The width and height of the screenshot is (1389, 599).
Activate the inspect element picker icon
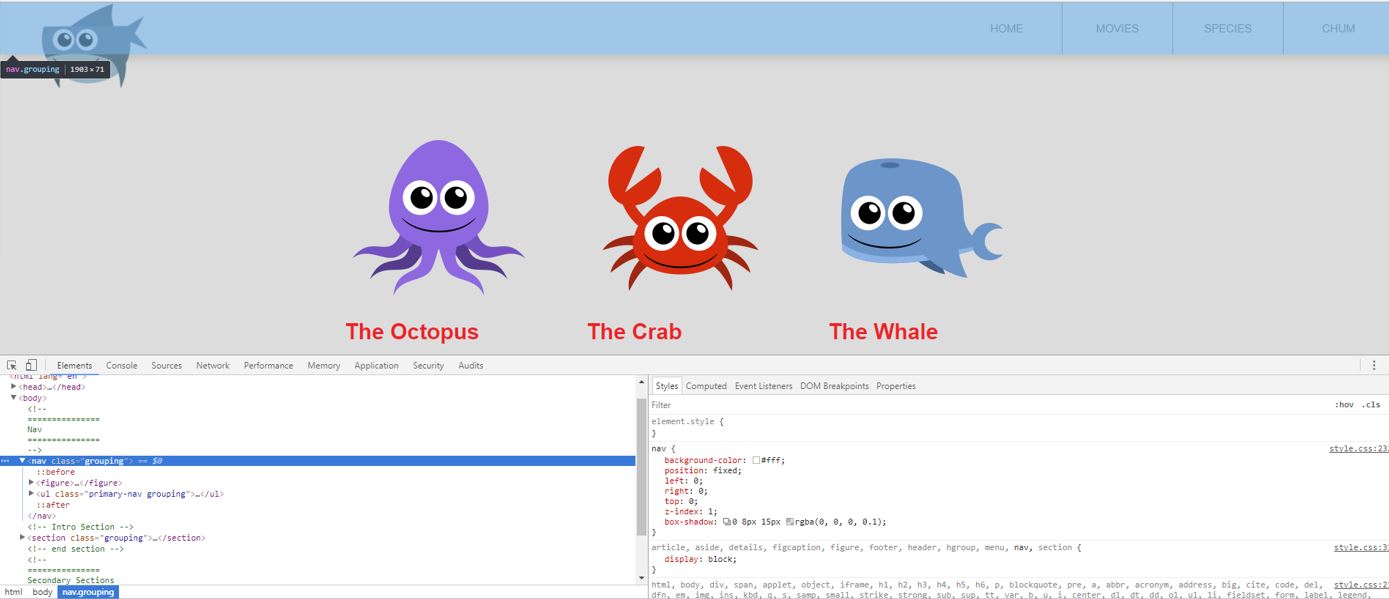click(x=12, y=365)
